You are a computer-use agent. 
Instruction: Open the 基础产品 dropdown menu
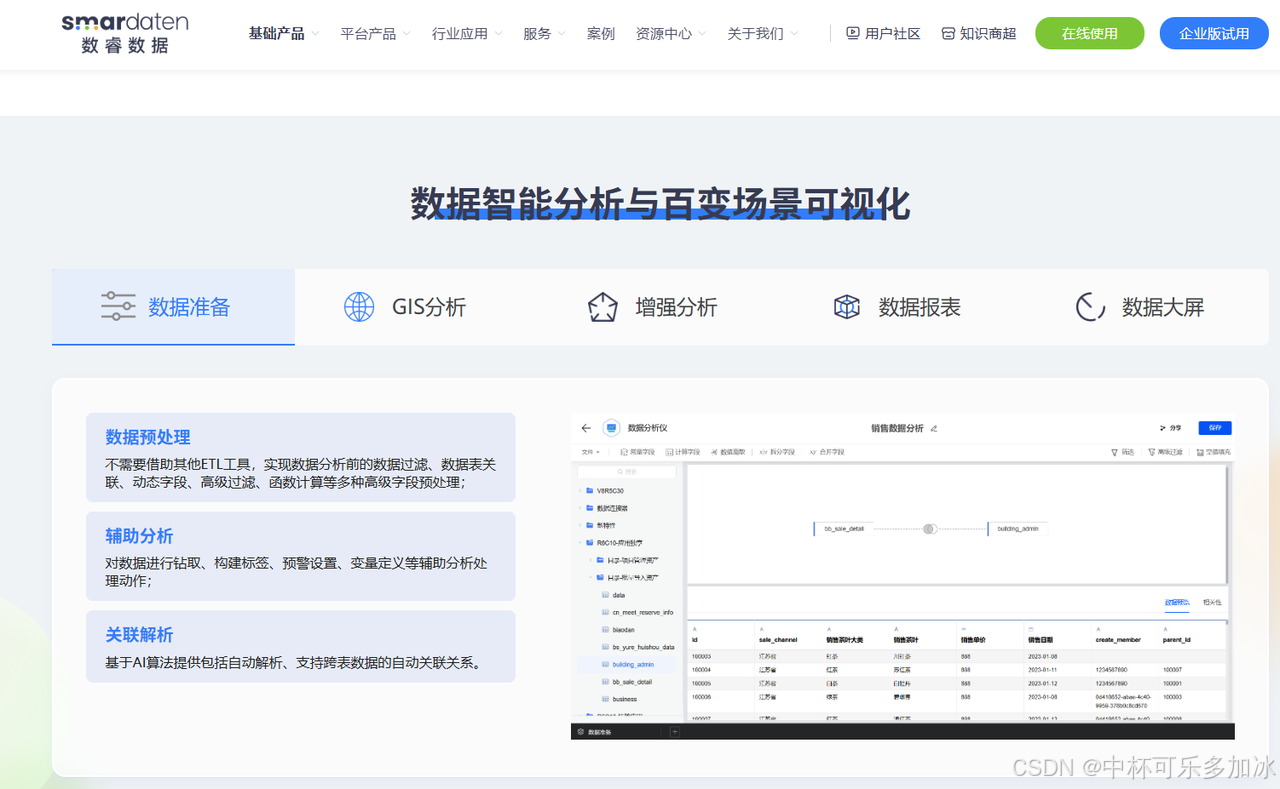276,32
